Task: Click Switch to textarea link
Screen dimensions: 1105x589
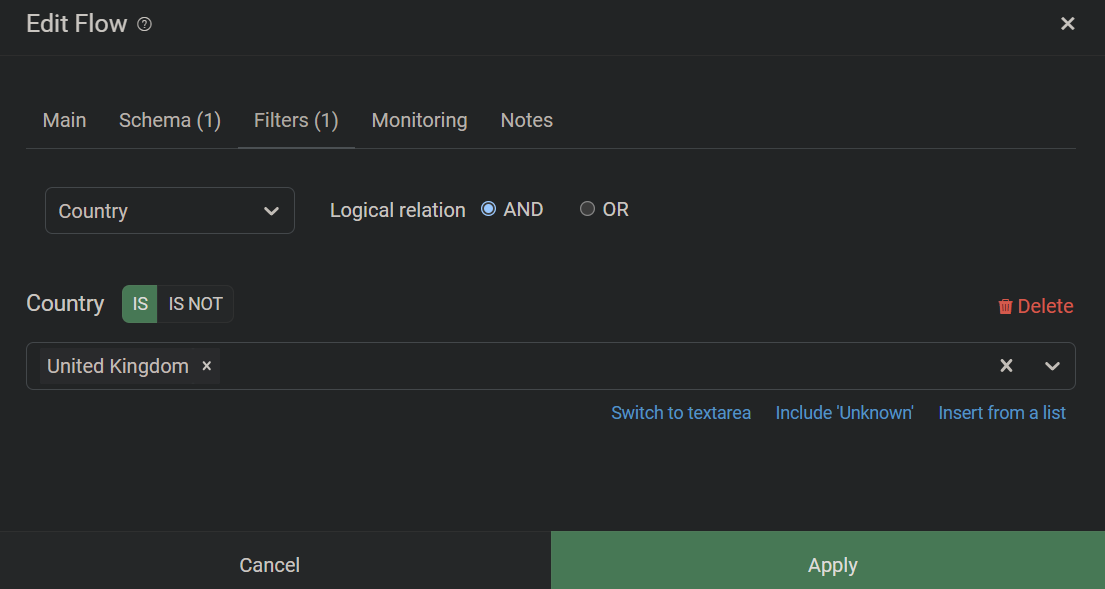Action: [681, 413]
